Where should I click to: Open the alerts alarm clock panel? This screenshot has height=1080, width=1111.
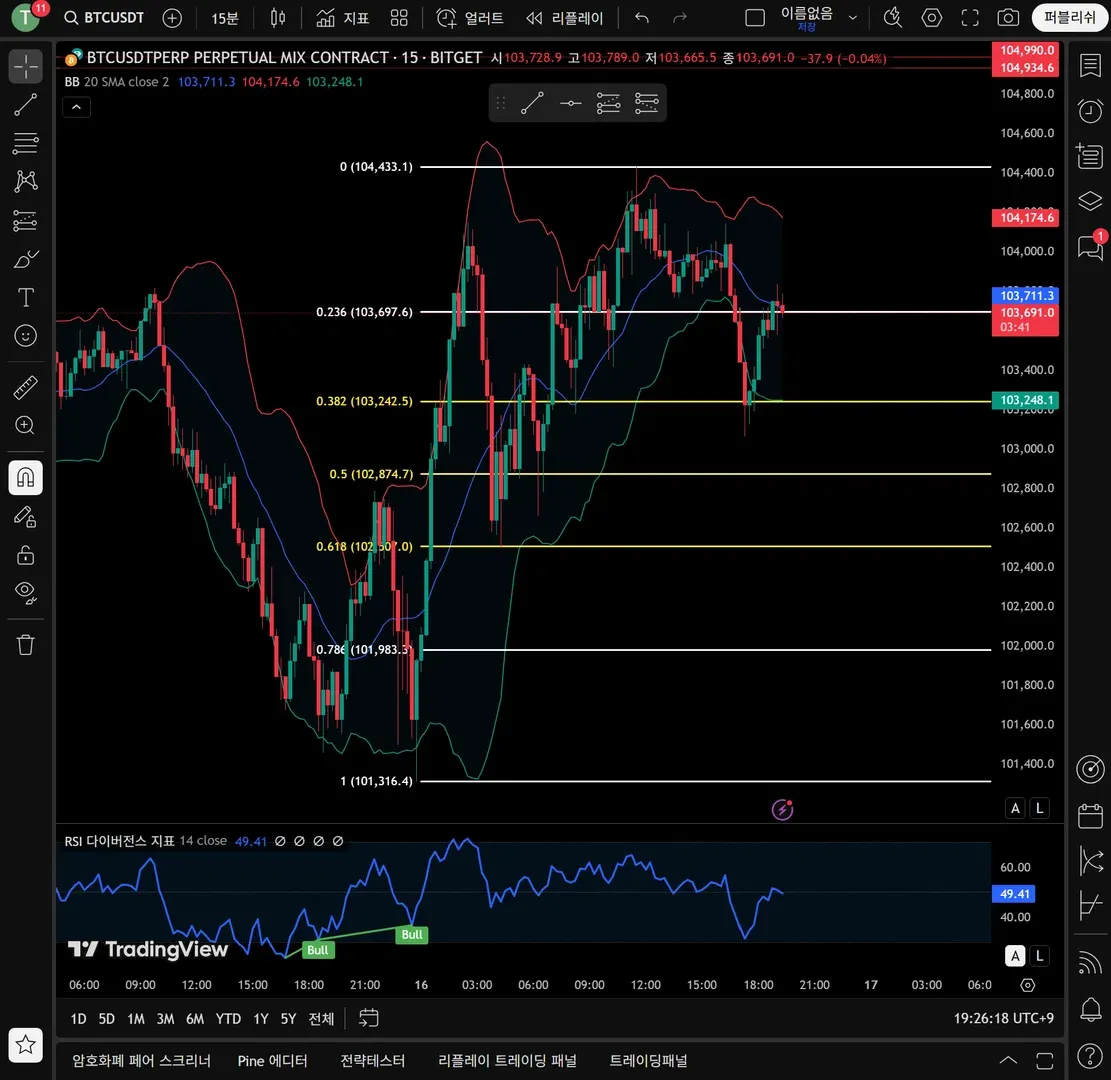tap(1090, 111)
